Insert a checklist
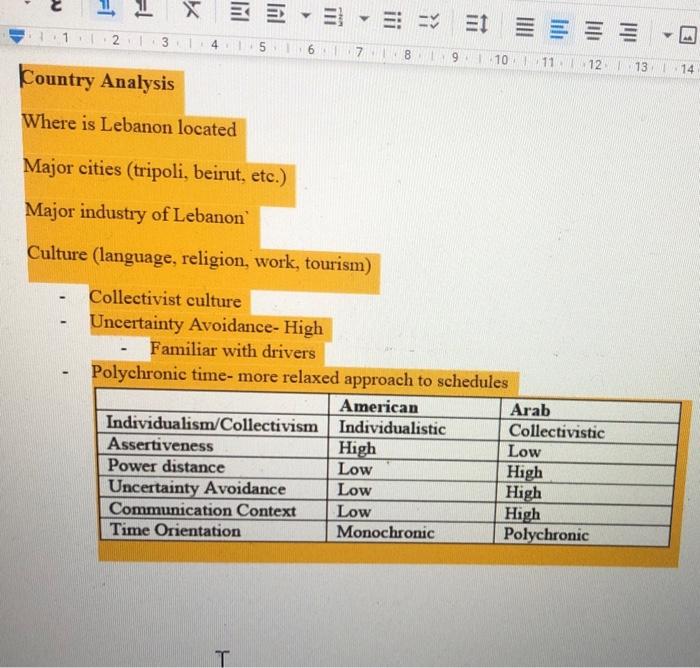The height and width of the screenshot is (668, 700). coord(429,21)
